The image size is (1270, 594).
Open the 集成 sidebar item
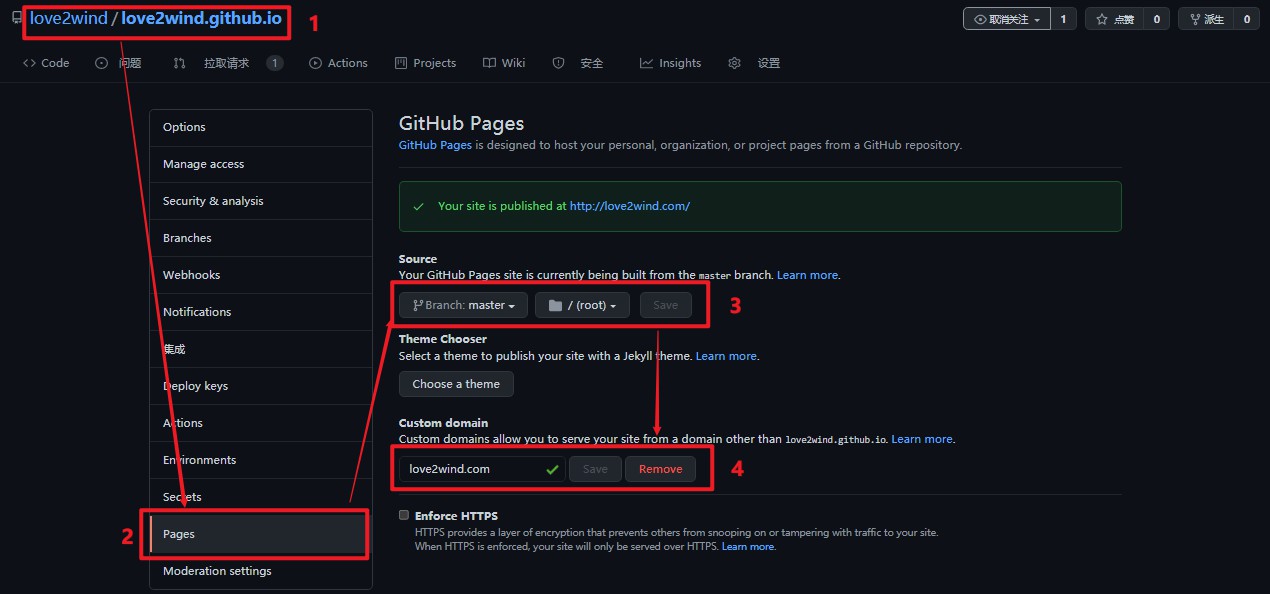pos(261,349)
